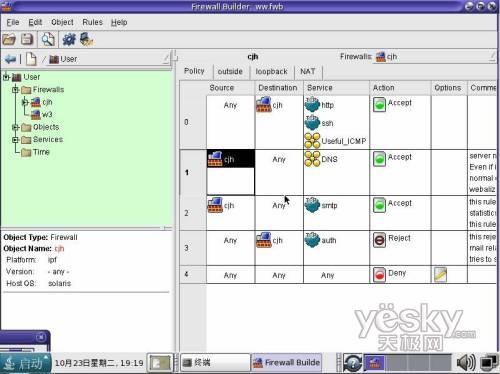Click the network monitor tray icon
This screenshot has width=500, height=374.
pyautogui.click(x=489, y=363)
